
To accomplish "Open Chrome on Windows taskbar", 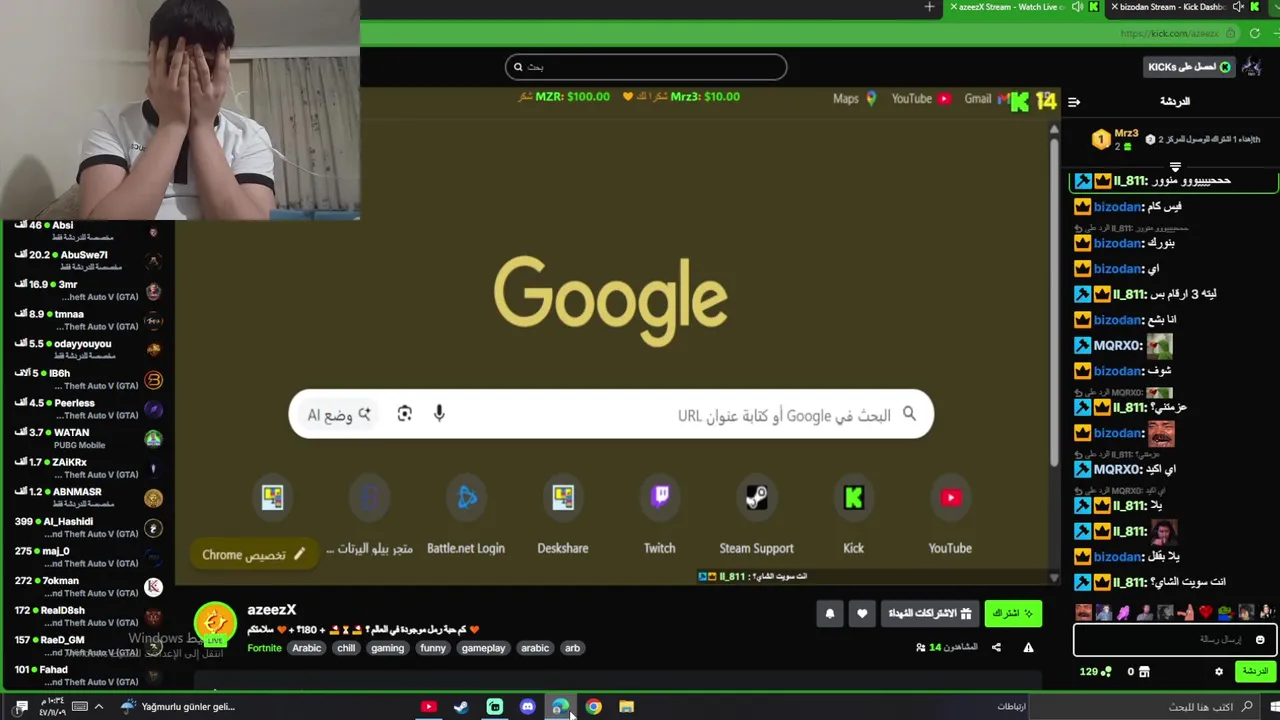I will (593, 706).
